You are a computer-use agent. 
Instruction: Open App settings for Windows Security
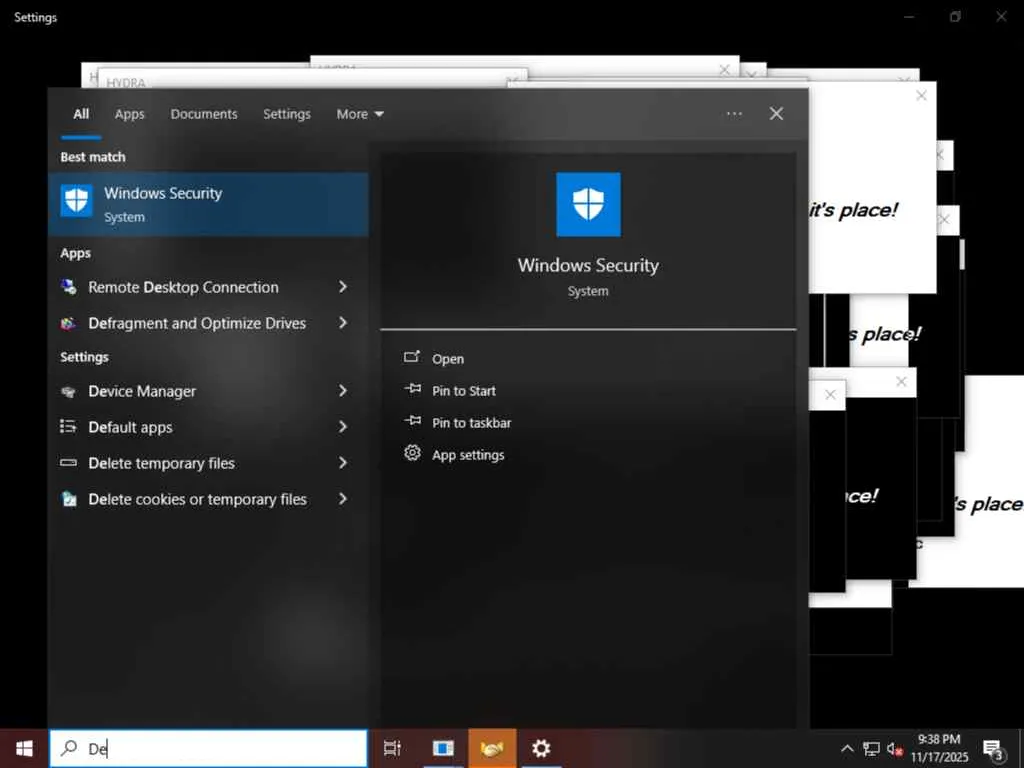[x=468, y=455]
